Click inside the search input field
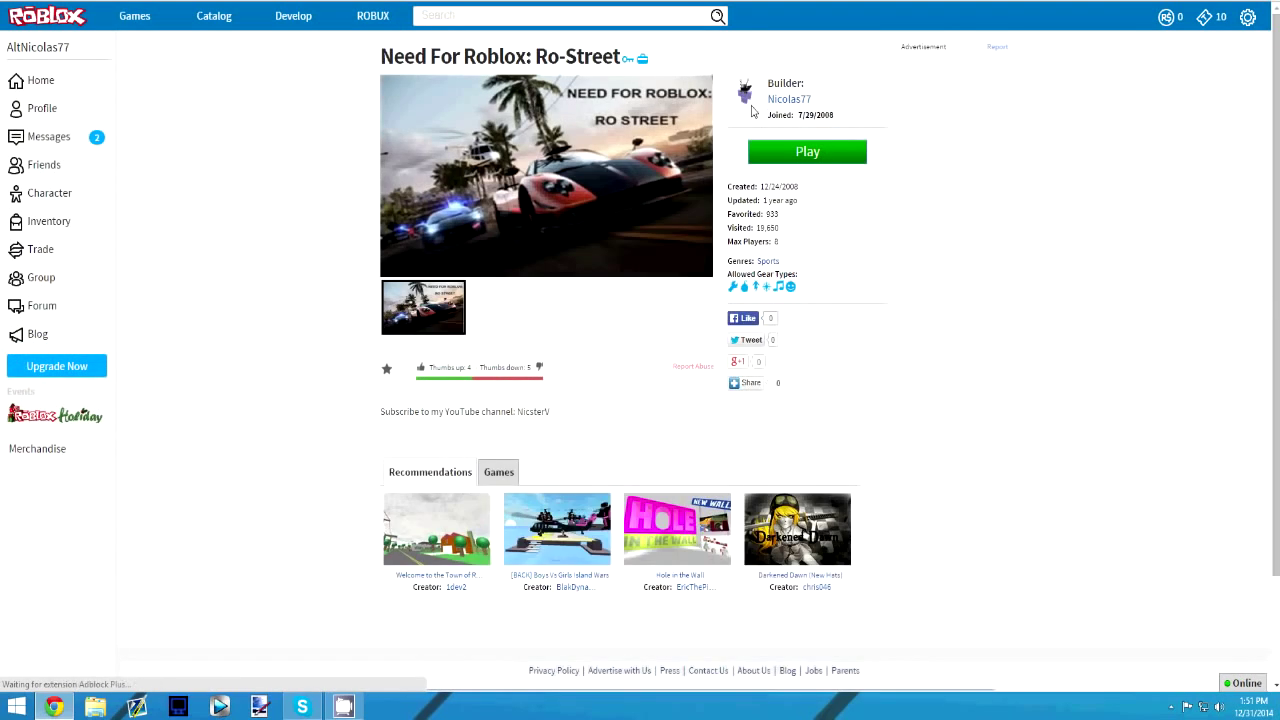 [x=560, y=16]
